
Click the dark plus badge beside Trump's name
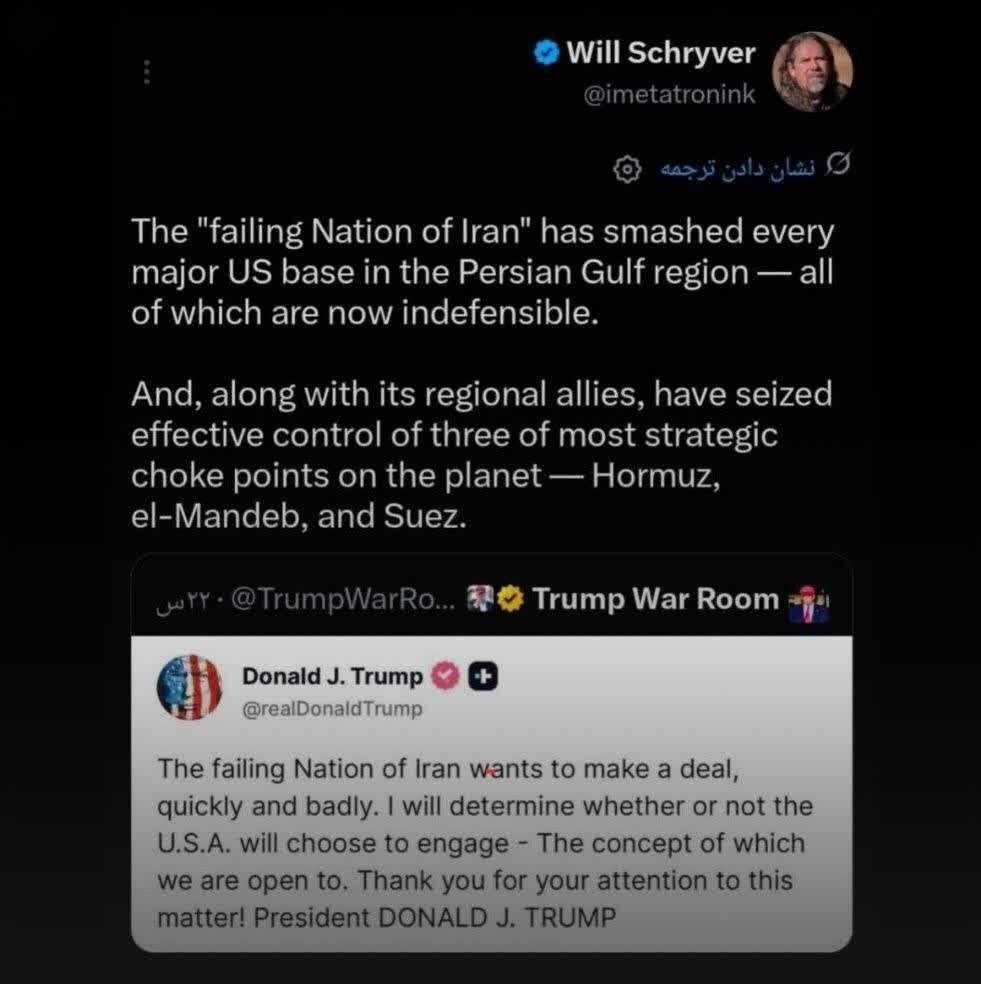pos(483,676)
